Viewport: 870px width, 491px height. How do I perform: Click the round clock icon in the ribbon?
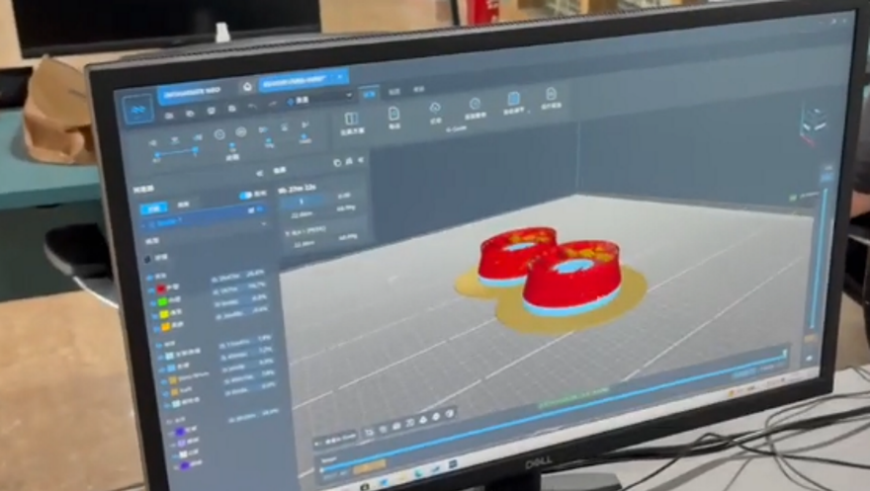[x=475, y=104]
